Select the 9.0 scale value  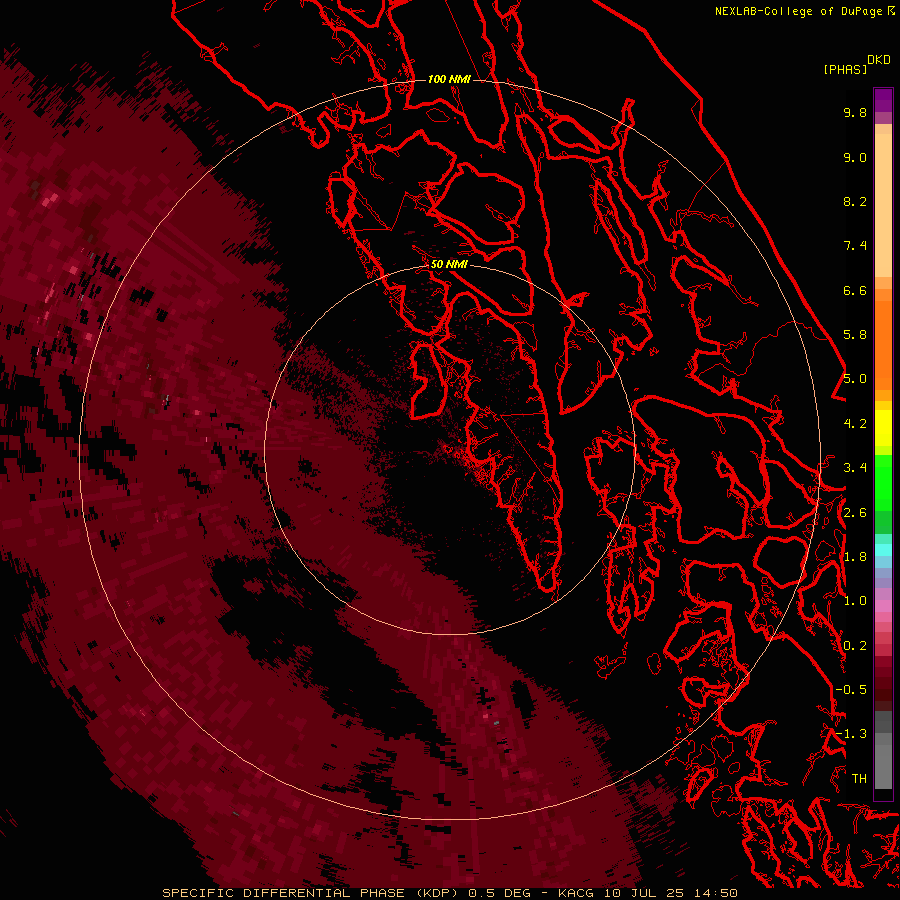pyautogui.click(x=855, y=157)
